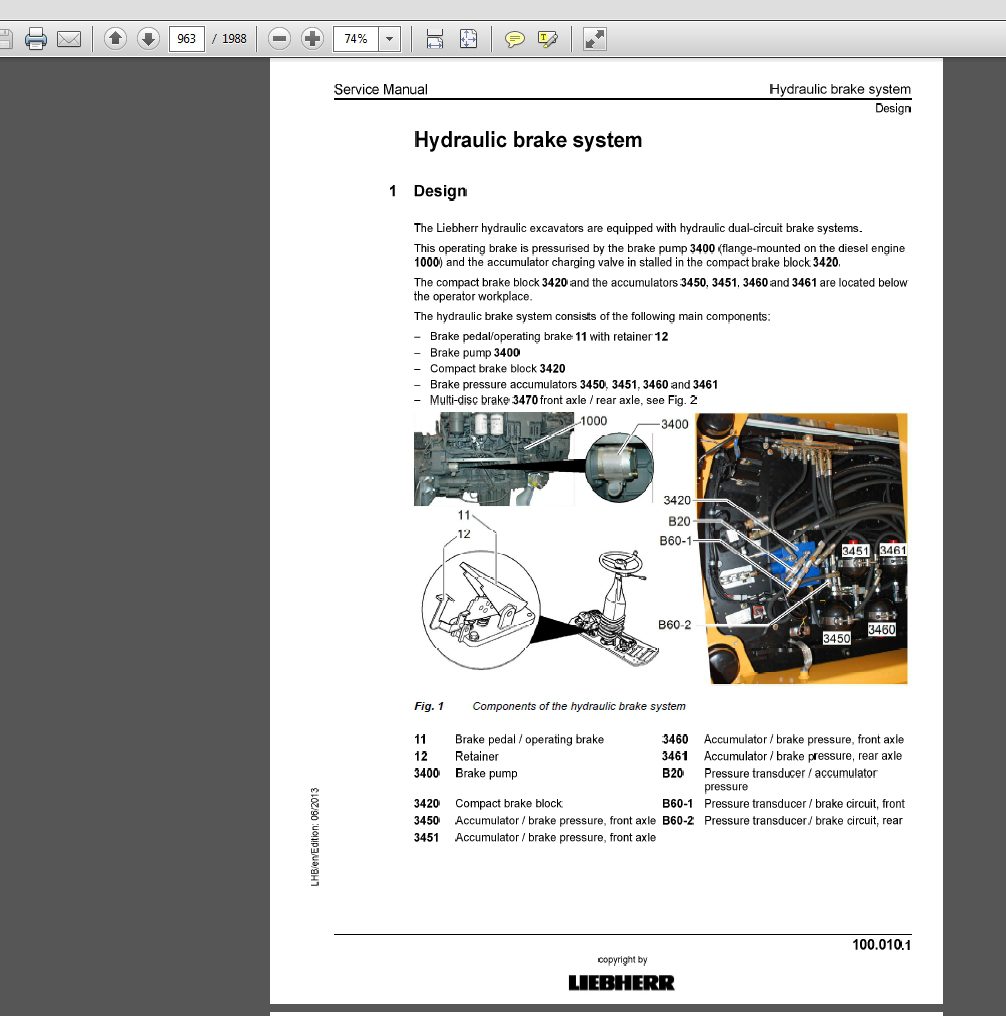Click the section heading 'Design'

coord(440,191)
